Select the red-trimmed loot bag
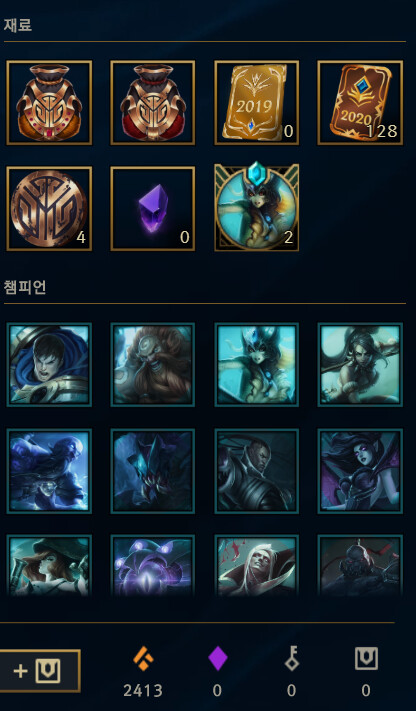The height and width of the screenshot is (711, 416). 153,103
